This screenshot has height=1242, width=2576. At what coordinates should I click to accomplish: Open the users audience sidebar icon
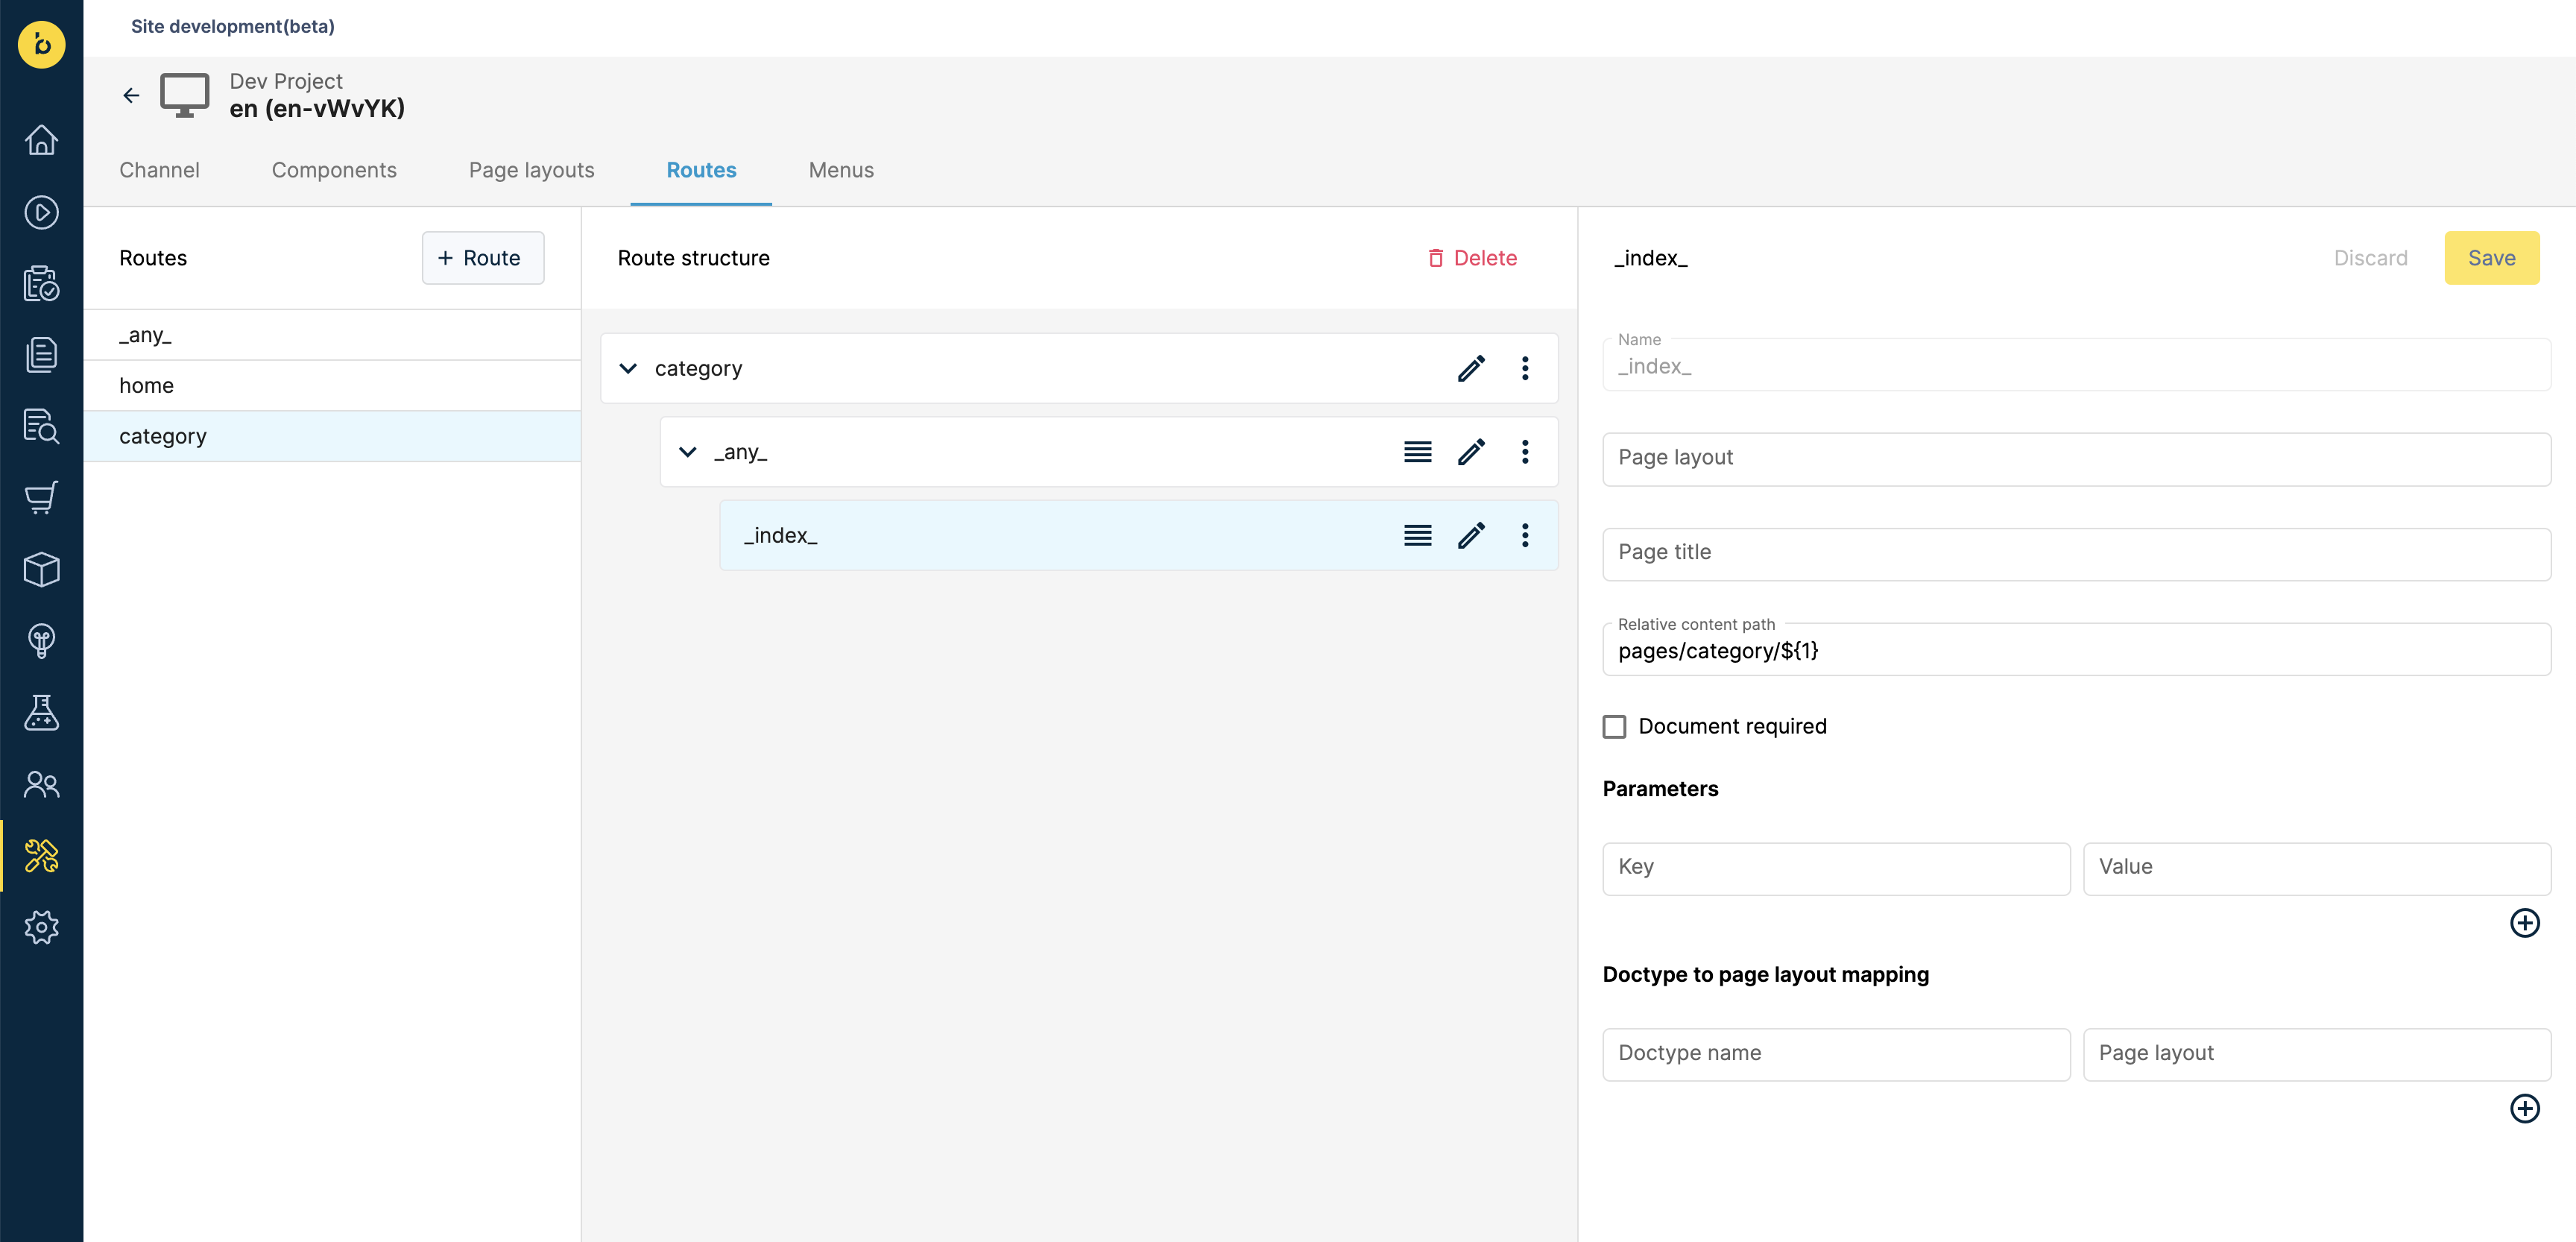click(x=41, y=785)
